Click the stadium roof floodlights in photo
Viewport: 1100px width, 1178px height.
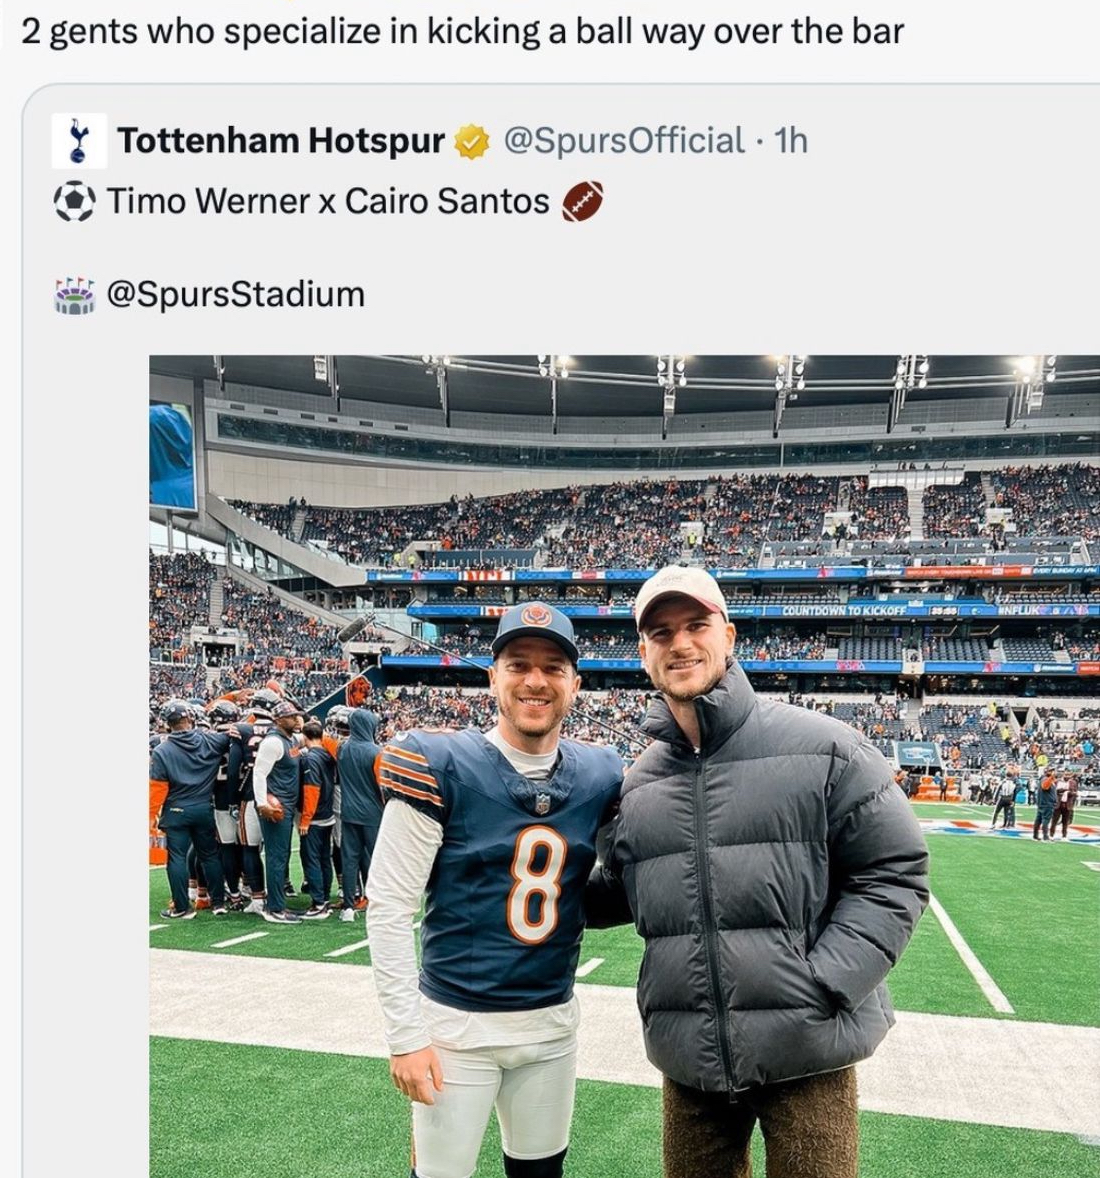pyautogui.click(x=670, y=370)
